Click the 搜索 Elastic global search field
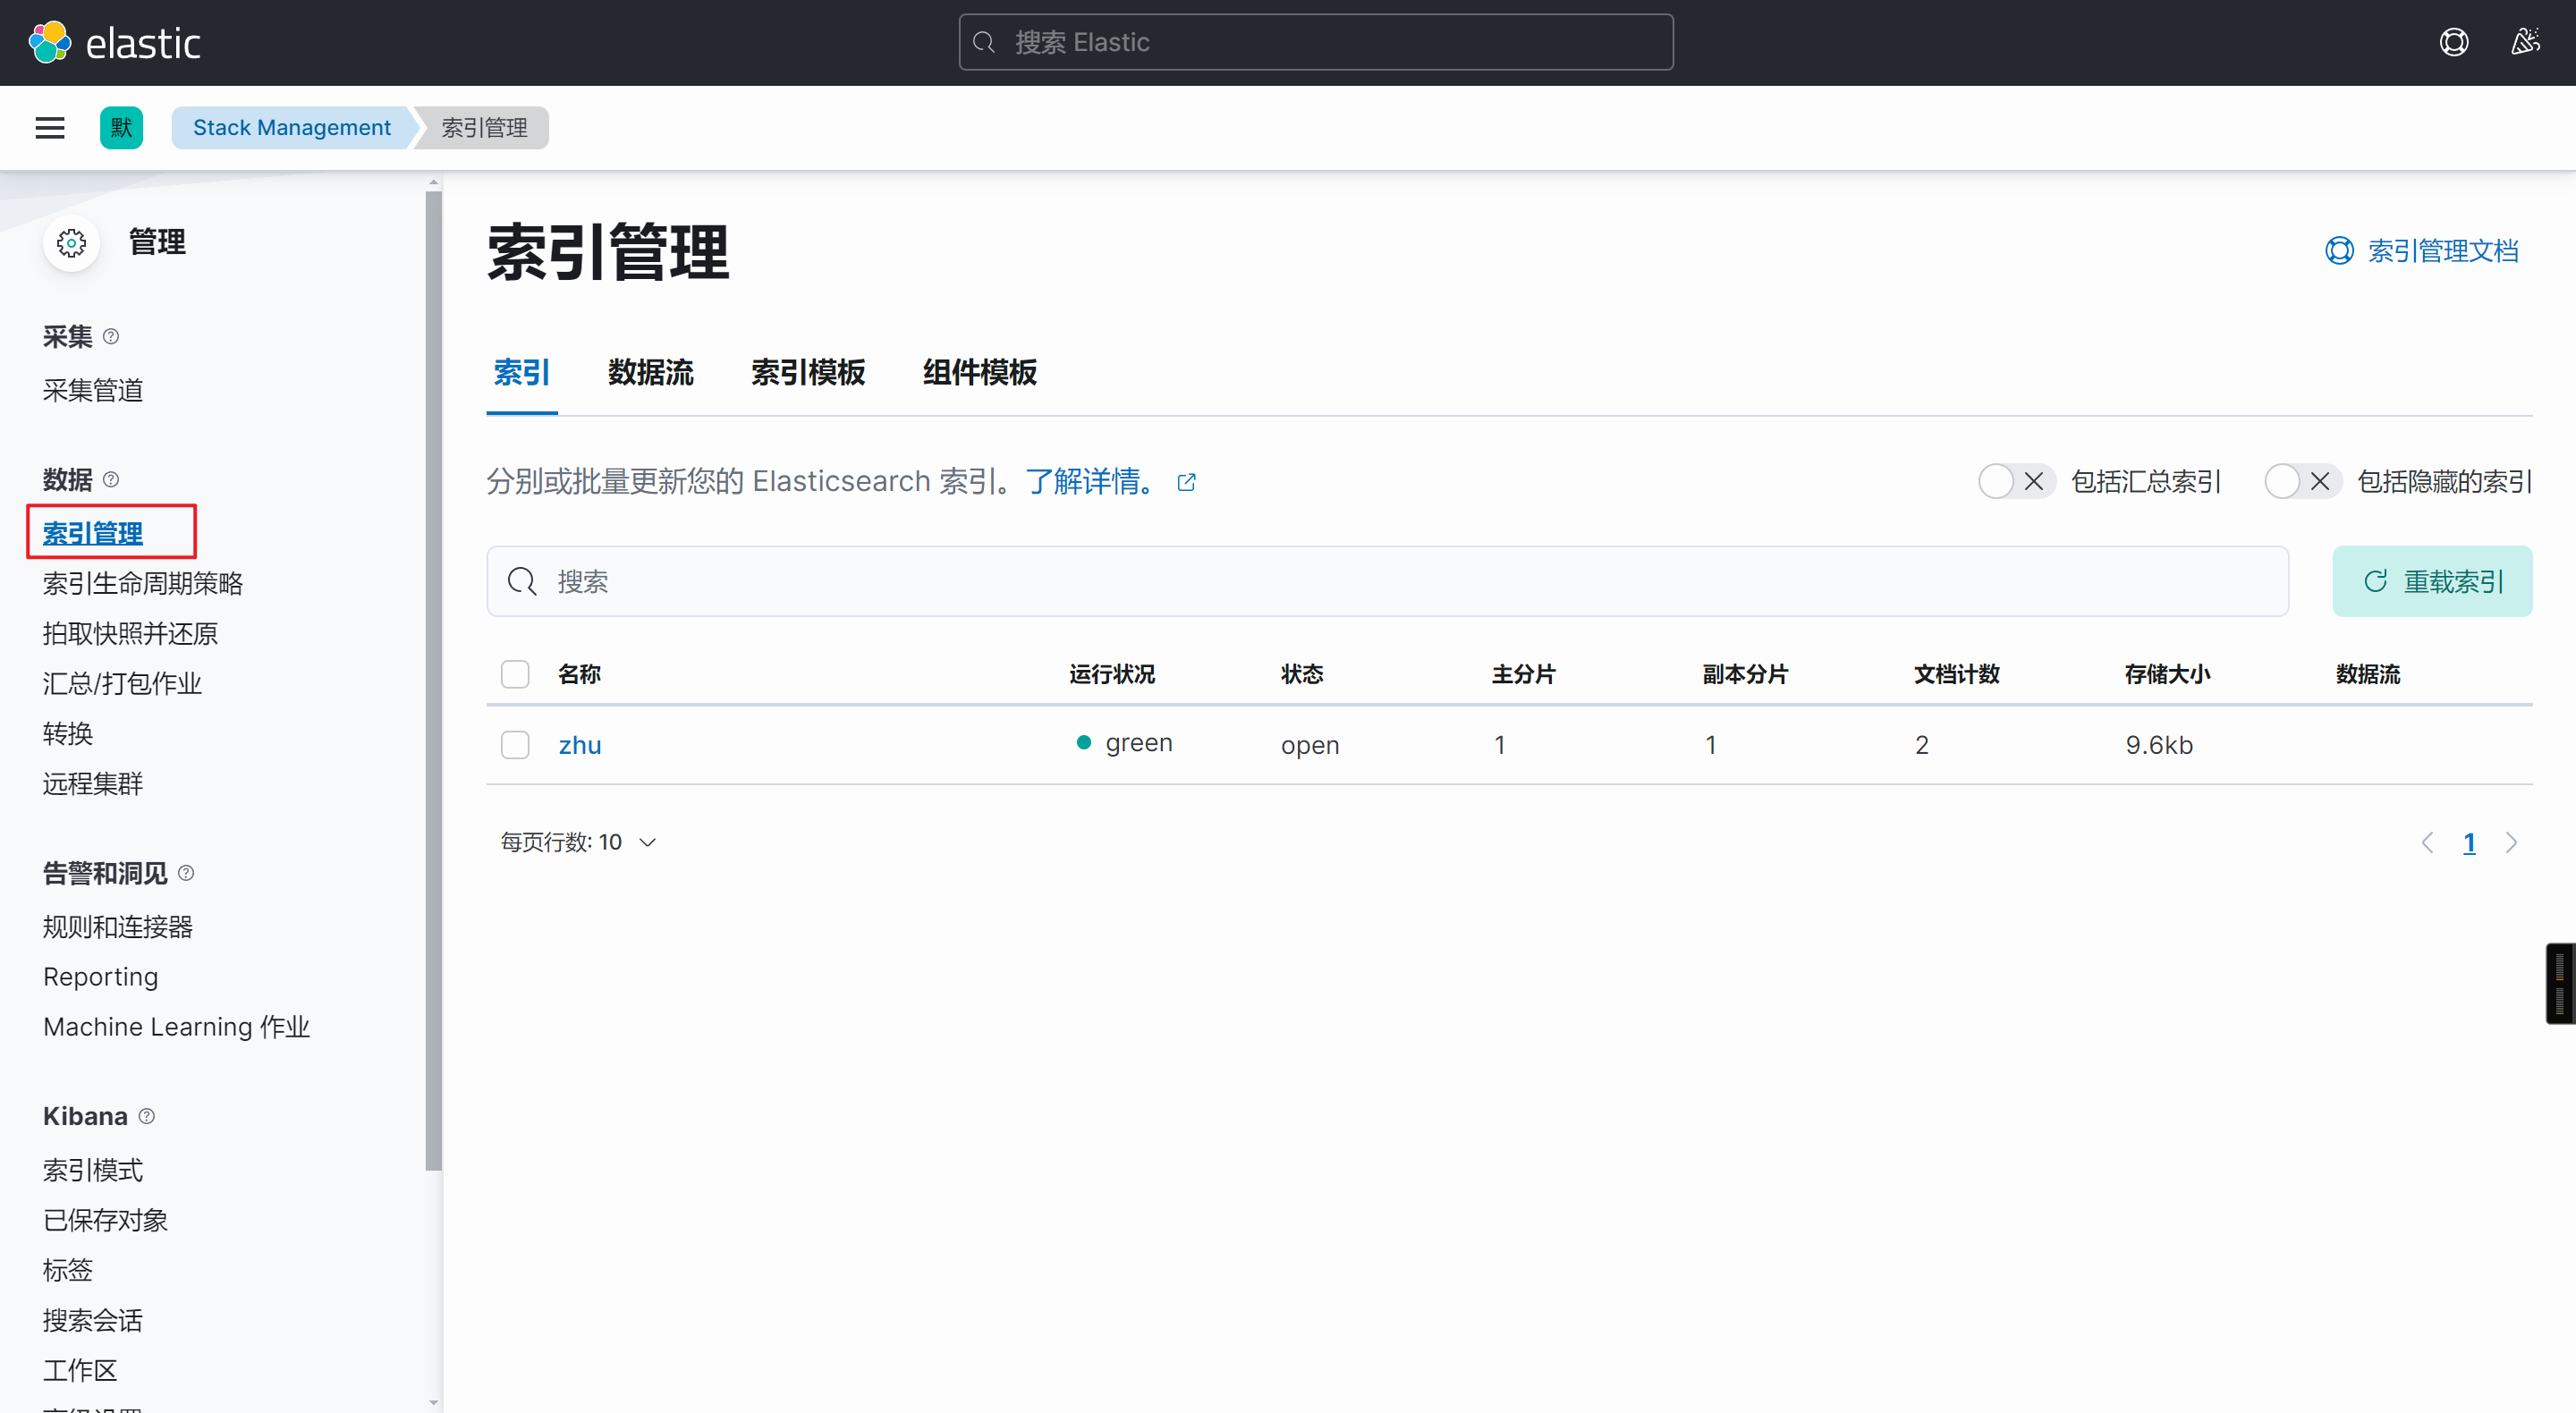The image size is (2576, 1413). pos(1316,42)
